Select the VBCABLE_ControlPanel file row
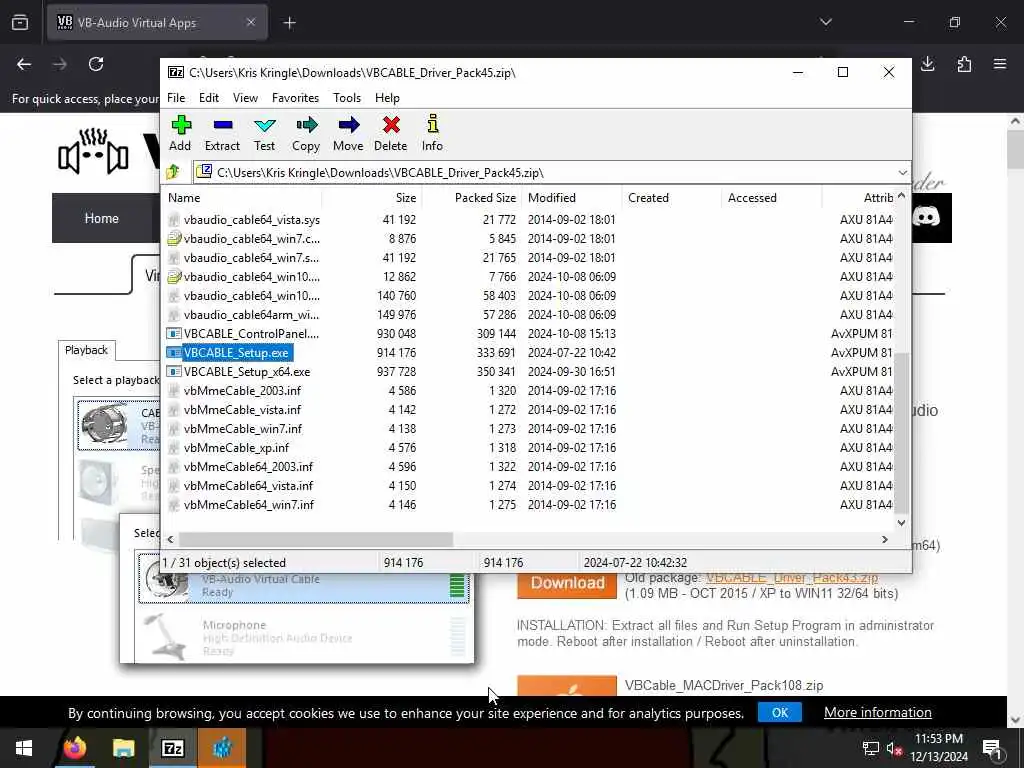The width and height of the screenshot is (1024, 768). [x=529, y=334]
